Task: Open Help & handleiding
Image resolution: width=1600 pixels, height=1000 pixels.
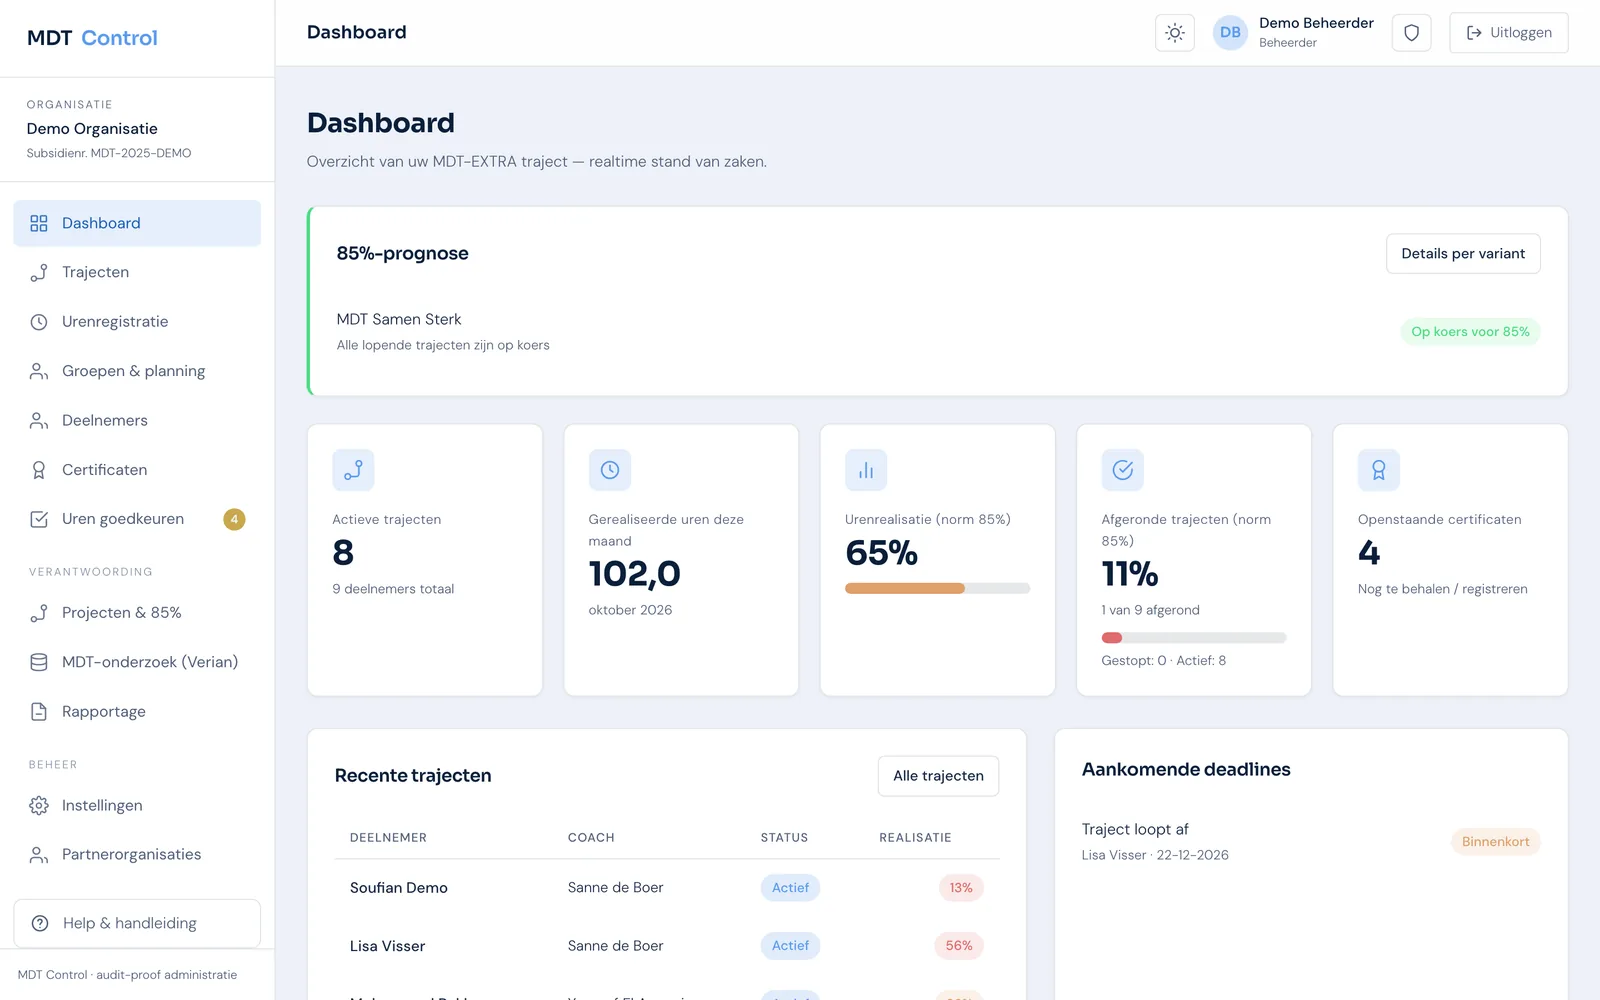Action: click(137, 923)
